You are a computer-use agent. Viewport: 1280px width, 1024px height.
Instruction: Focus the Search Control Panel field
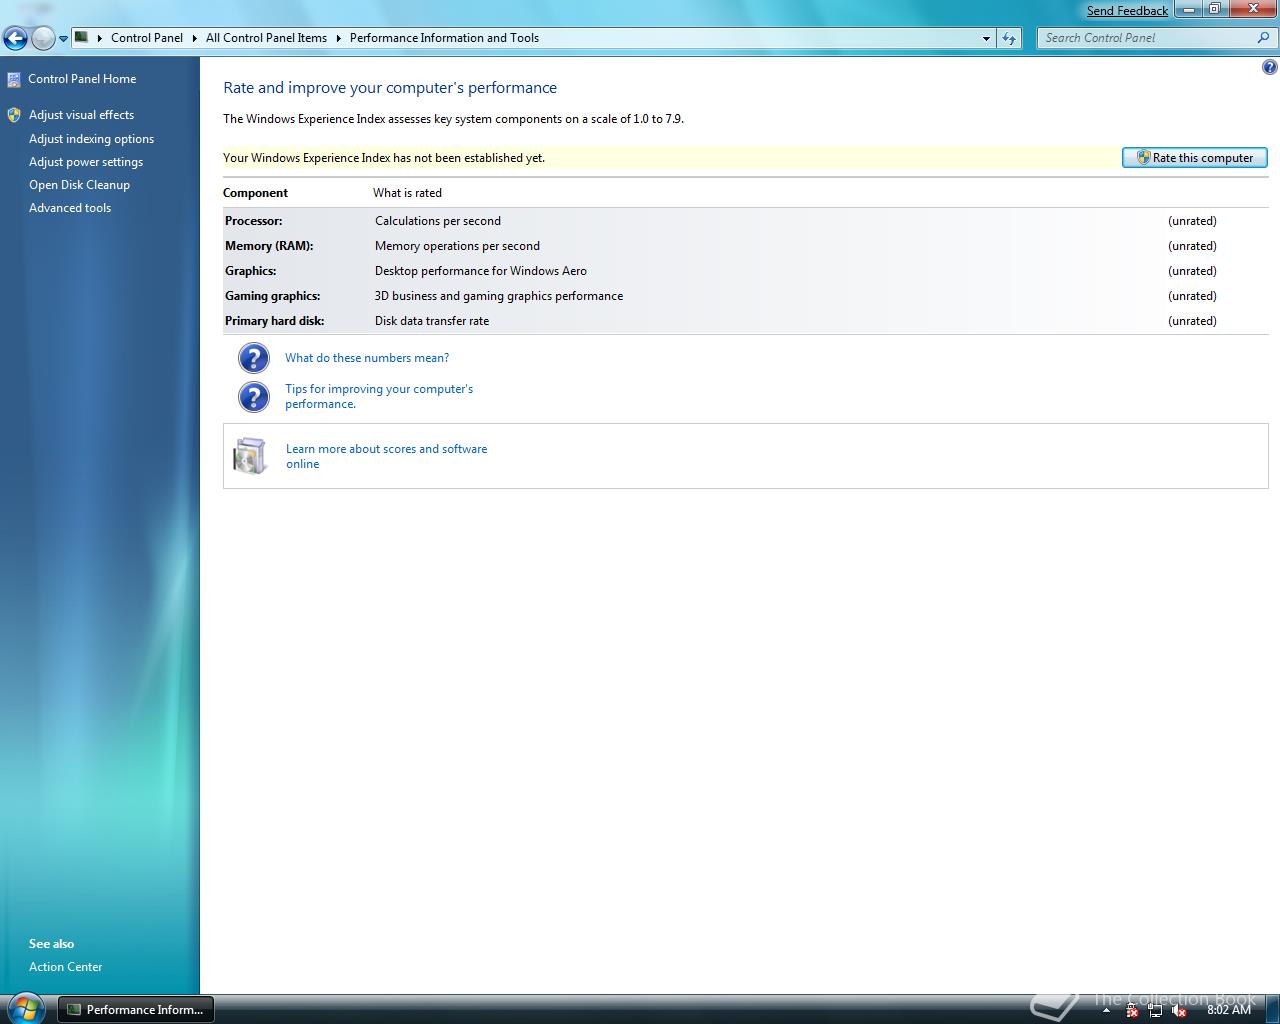(x=1147, y=38)
